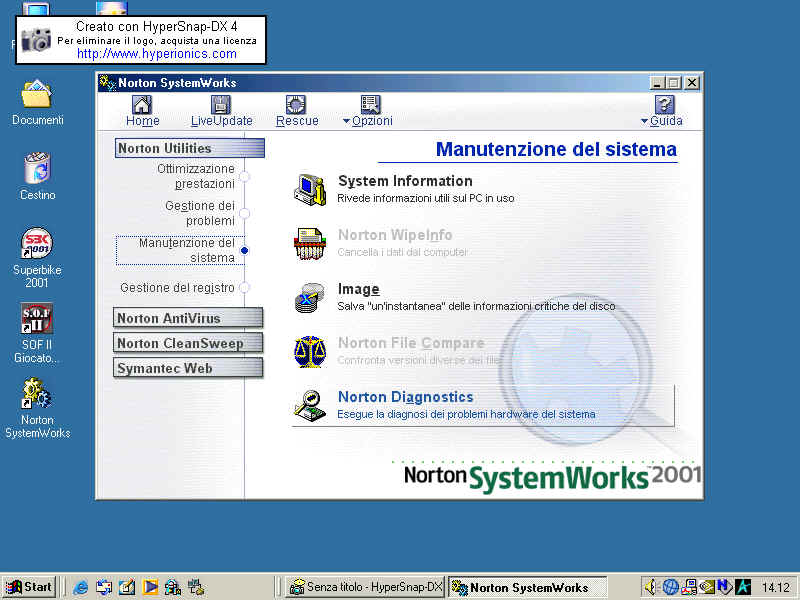Select Ottimizzazione prestazioni category

196,176
